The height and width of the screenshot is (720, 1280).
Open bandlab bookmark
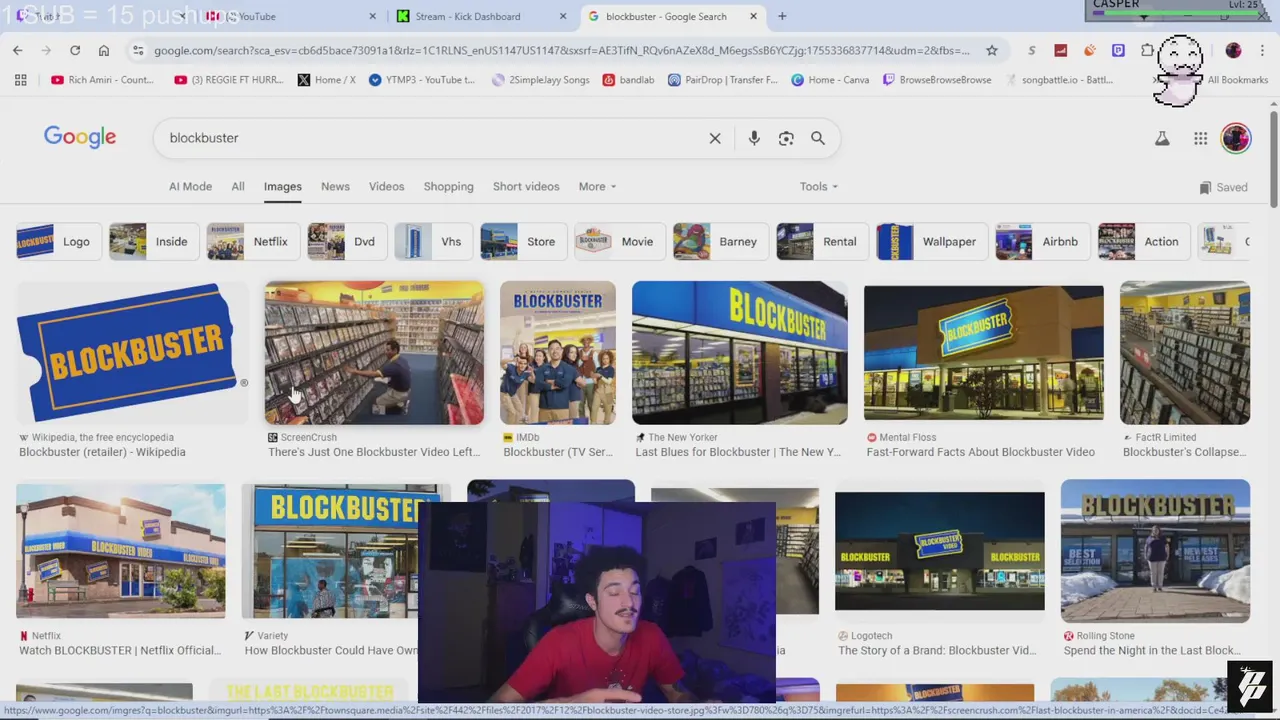pyautogui.click(x=628, y=80)
